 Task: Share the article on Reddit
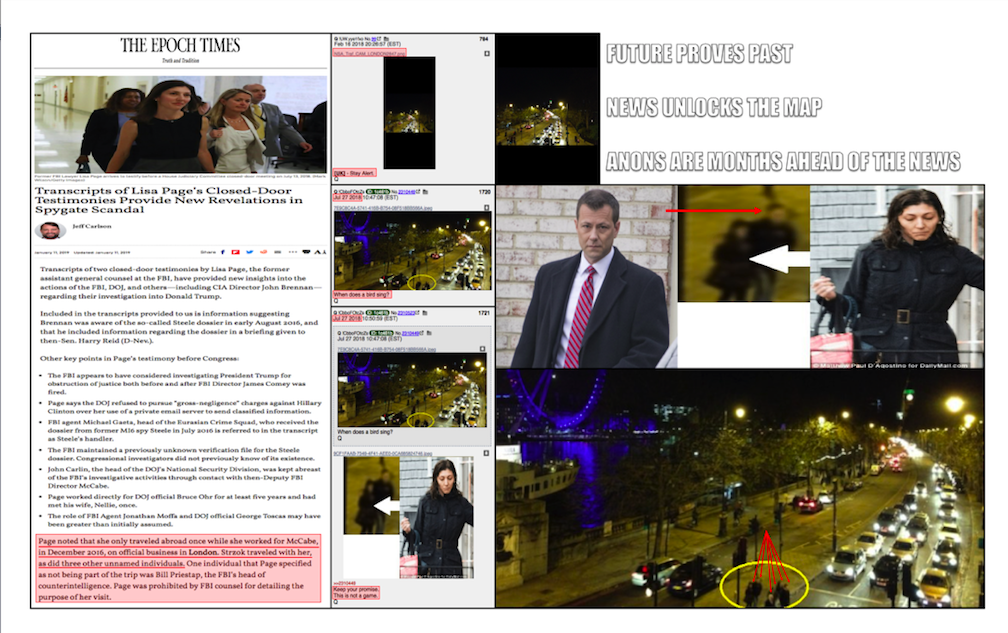263,252
